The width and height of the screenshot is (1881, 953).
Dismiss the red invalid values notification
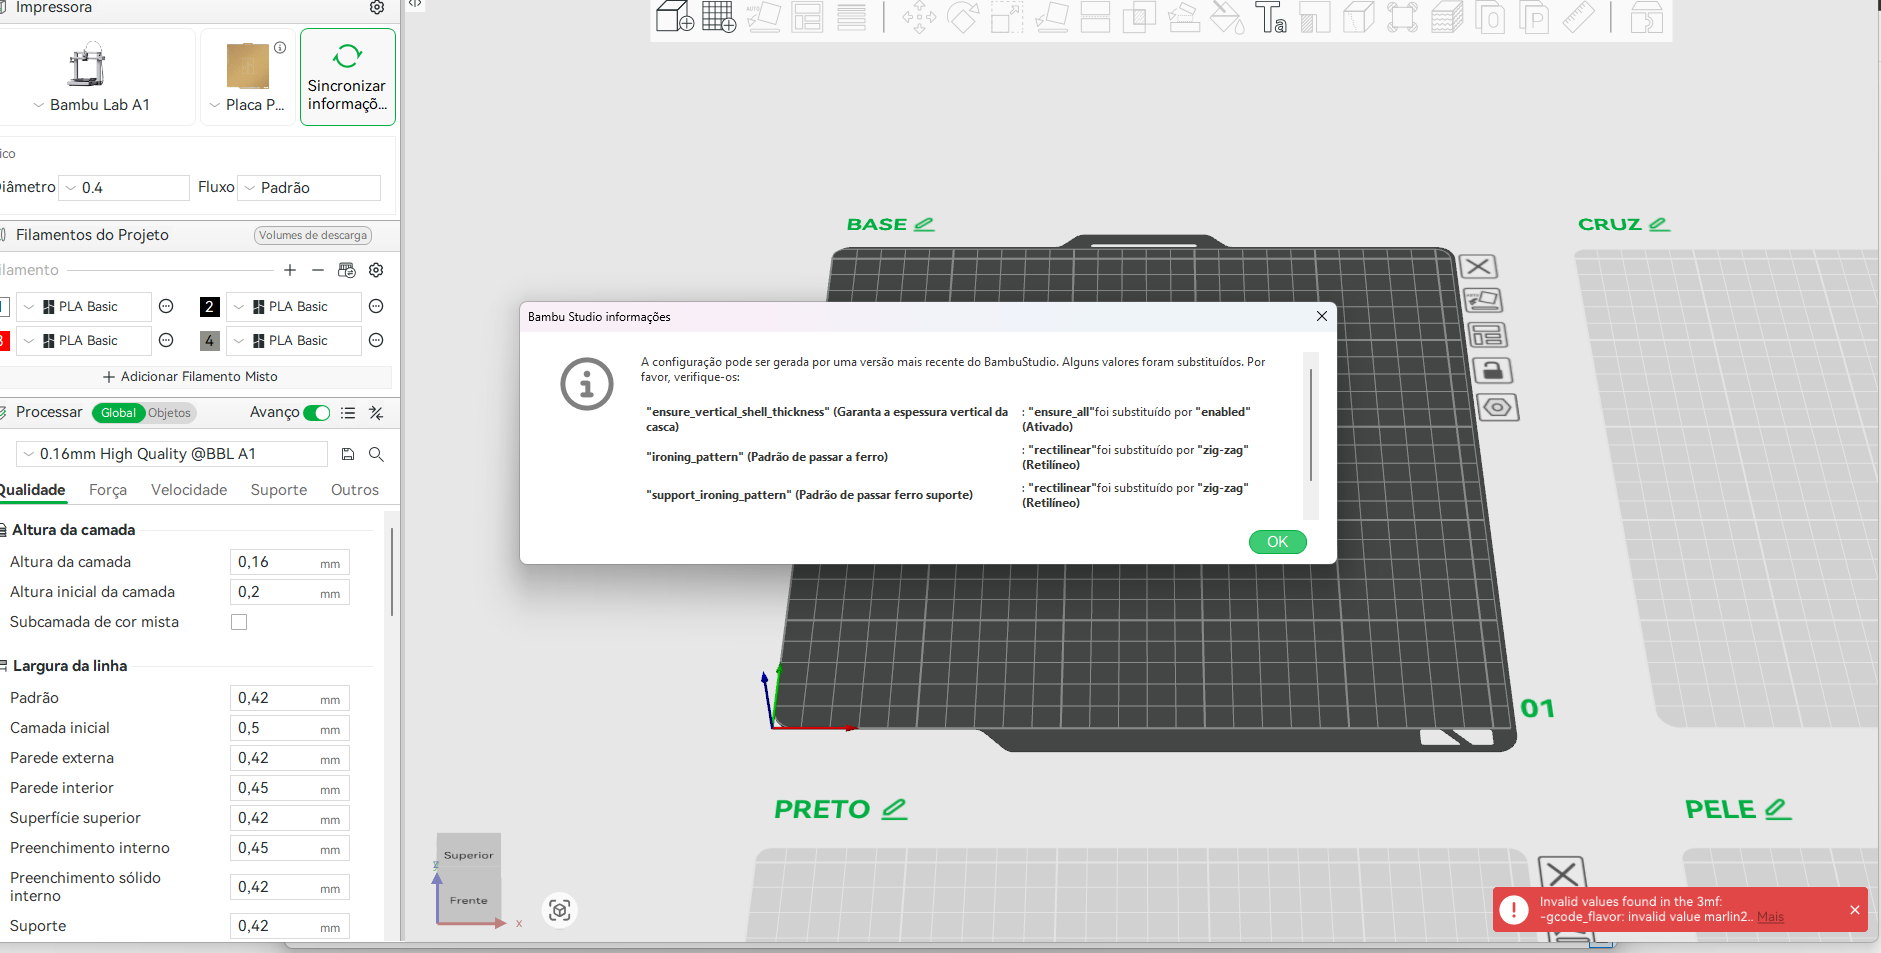[1855, 910]
